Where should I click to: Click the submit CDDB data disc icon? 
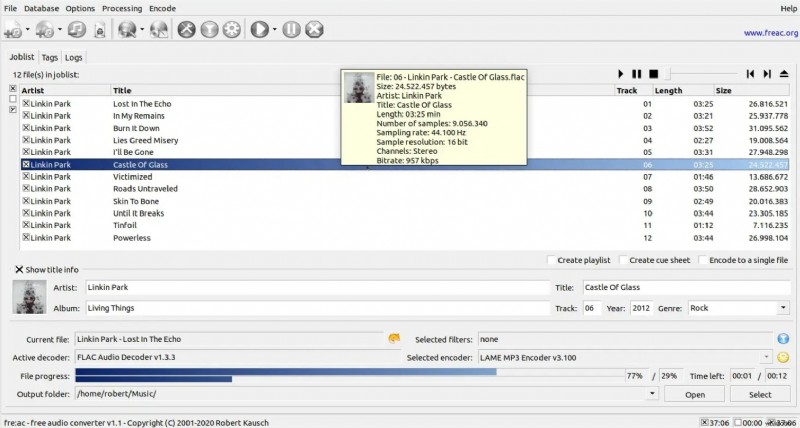tap(159, 30)
